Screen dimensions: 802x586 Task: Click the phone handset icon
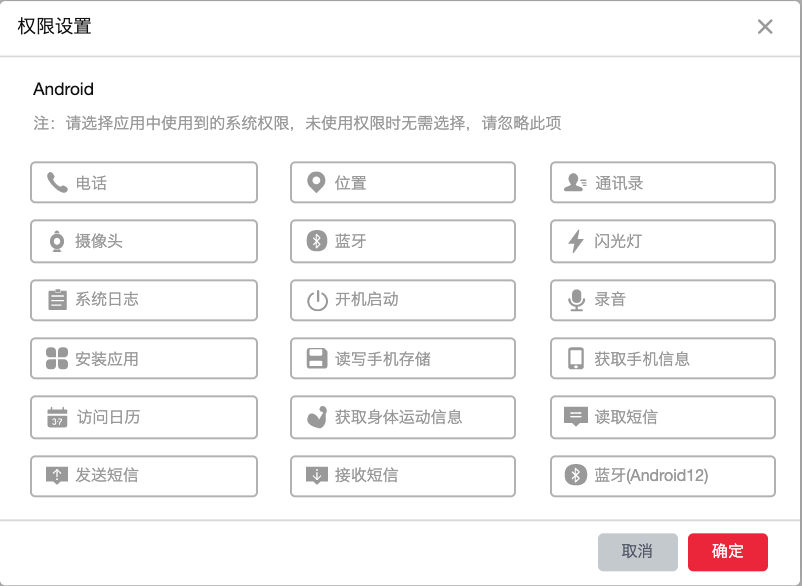(x=57, y=183)
